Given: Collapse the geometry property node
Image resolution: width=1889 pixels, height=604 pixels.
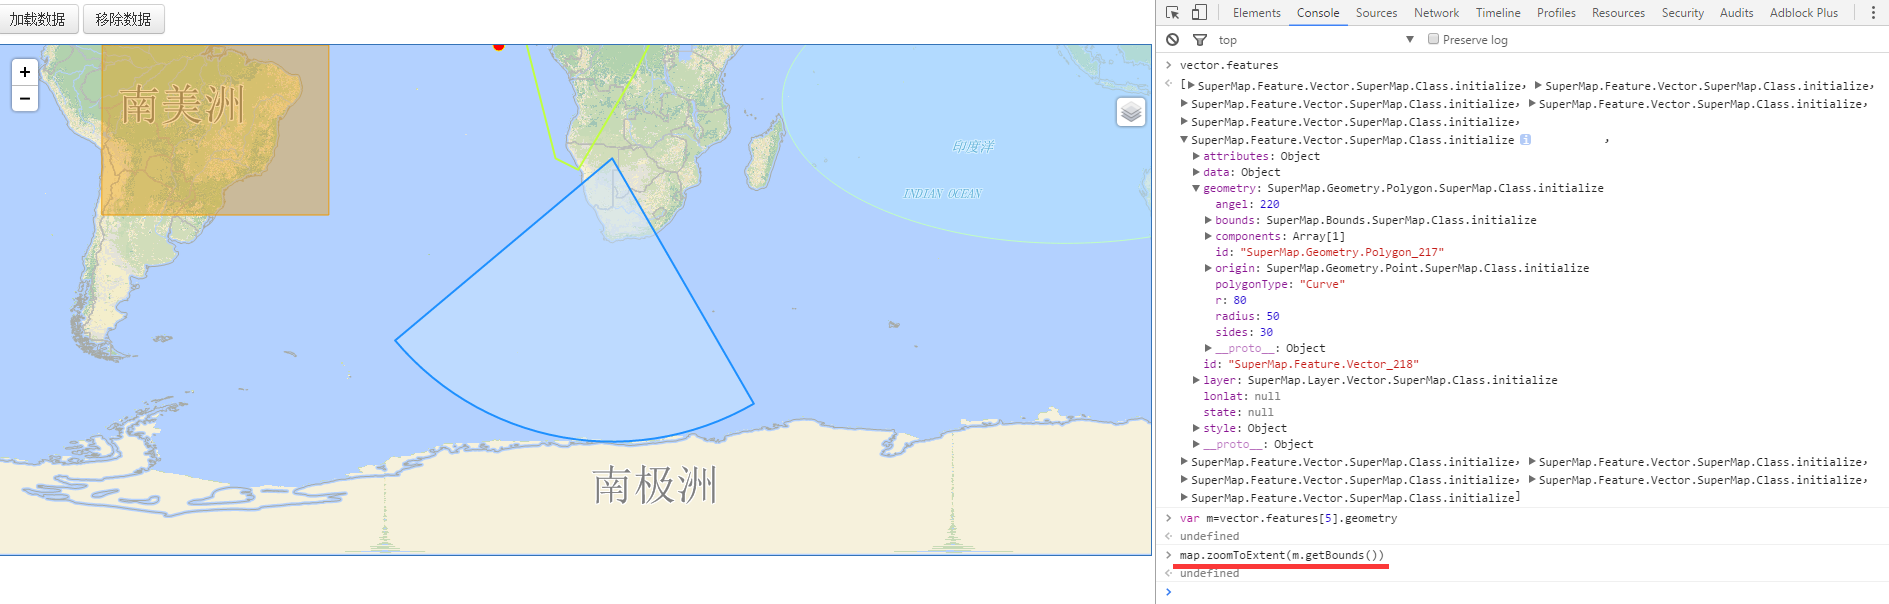Looking at the screenshot, I should pyautogui.click(x=1195, y=188).
